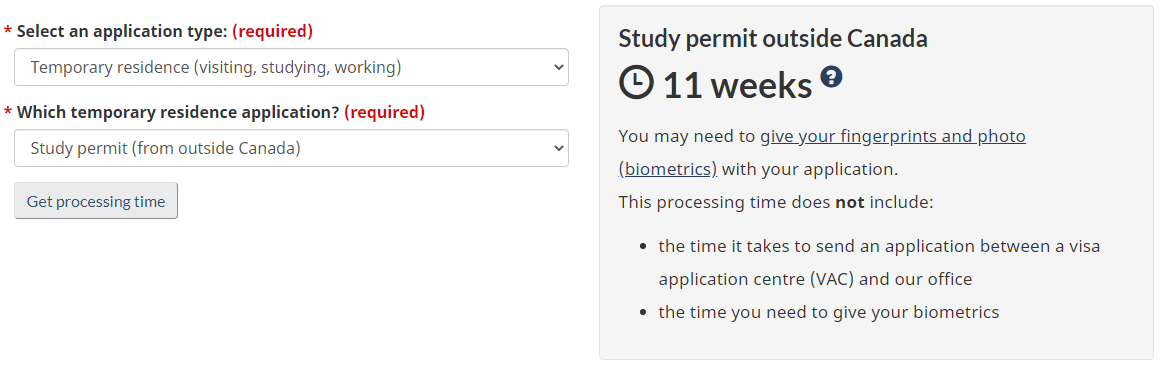Click the red asterisk before Select an application type
This screenshot has height=367, width=1160.
7,32
